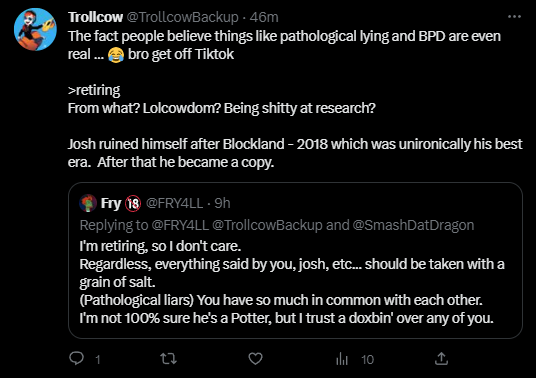
Task: Like the tweet with heart icon
Action: pyautogui.click(x=255, y=359)
